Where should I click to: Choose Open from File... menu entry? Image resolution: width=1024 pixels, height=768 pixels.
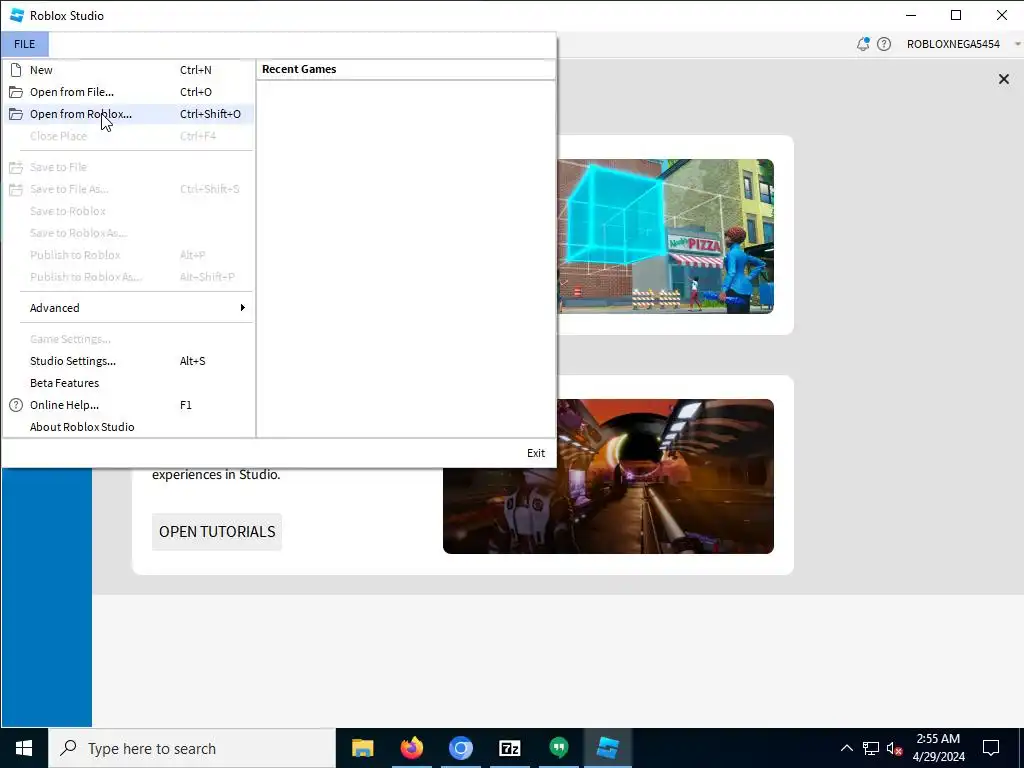tap(129, 92)
